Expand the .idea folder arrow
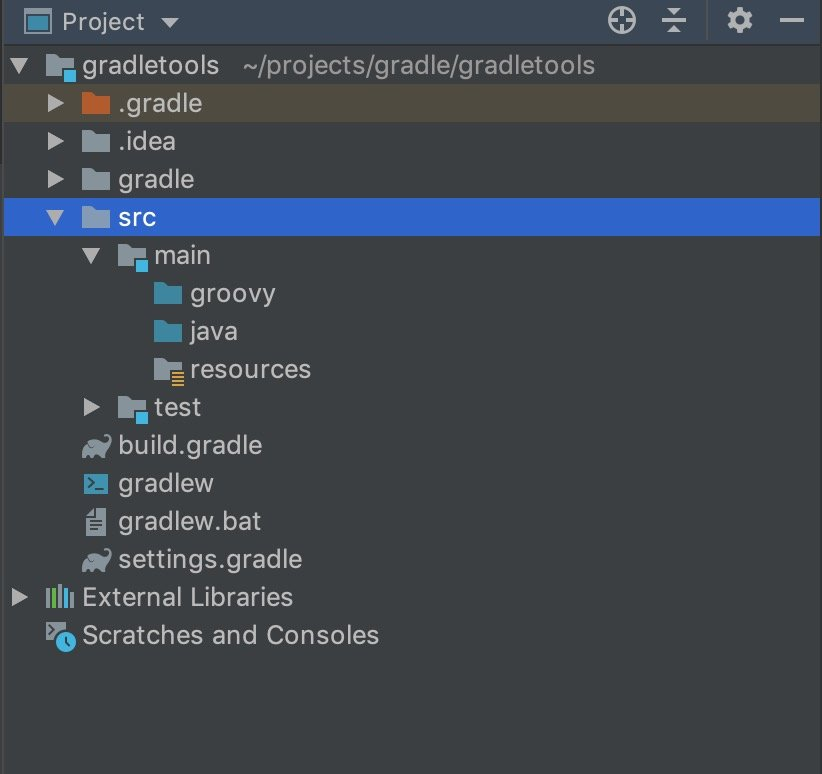822x774 pixels. 55,141
